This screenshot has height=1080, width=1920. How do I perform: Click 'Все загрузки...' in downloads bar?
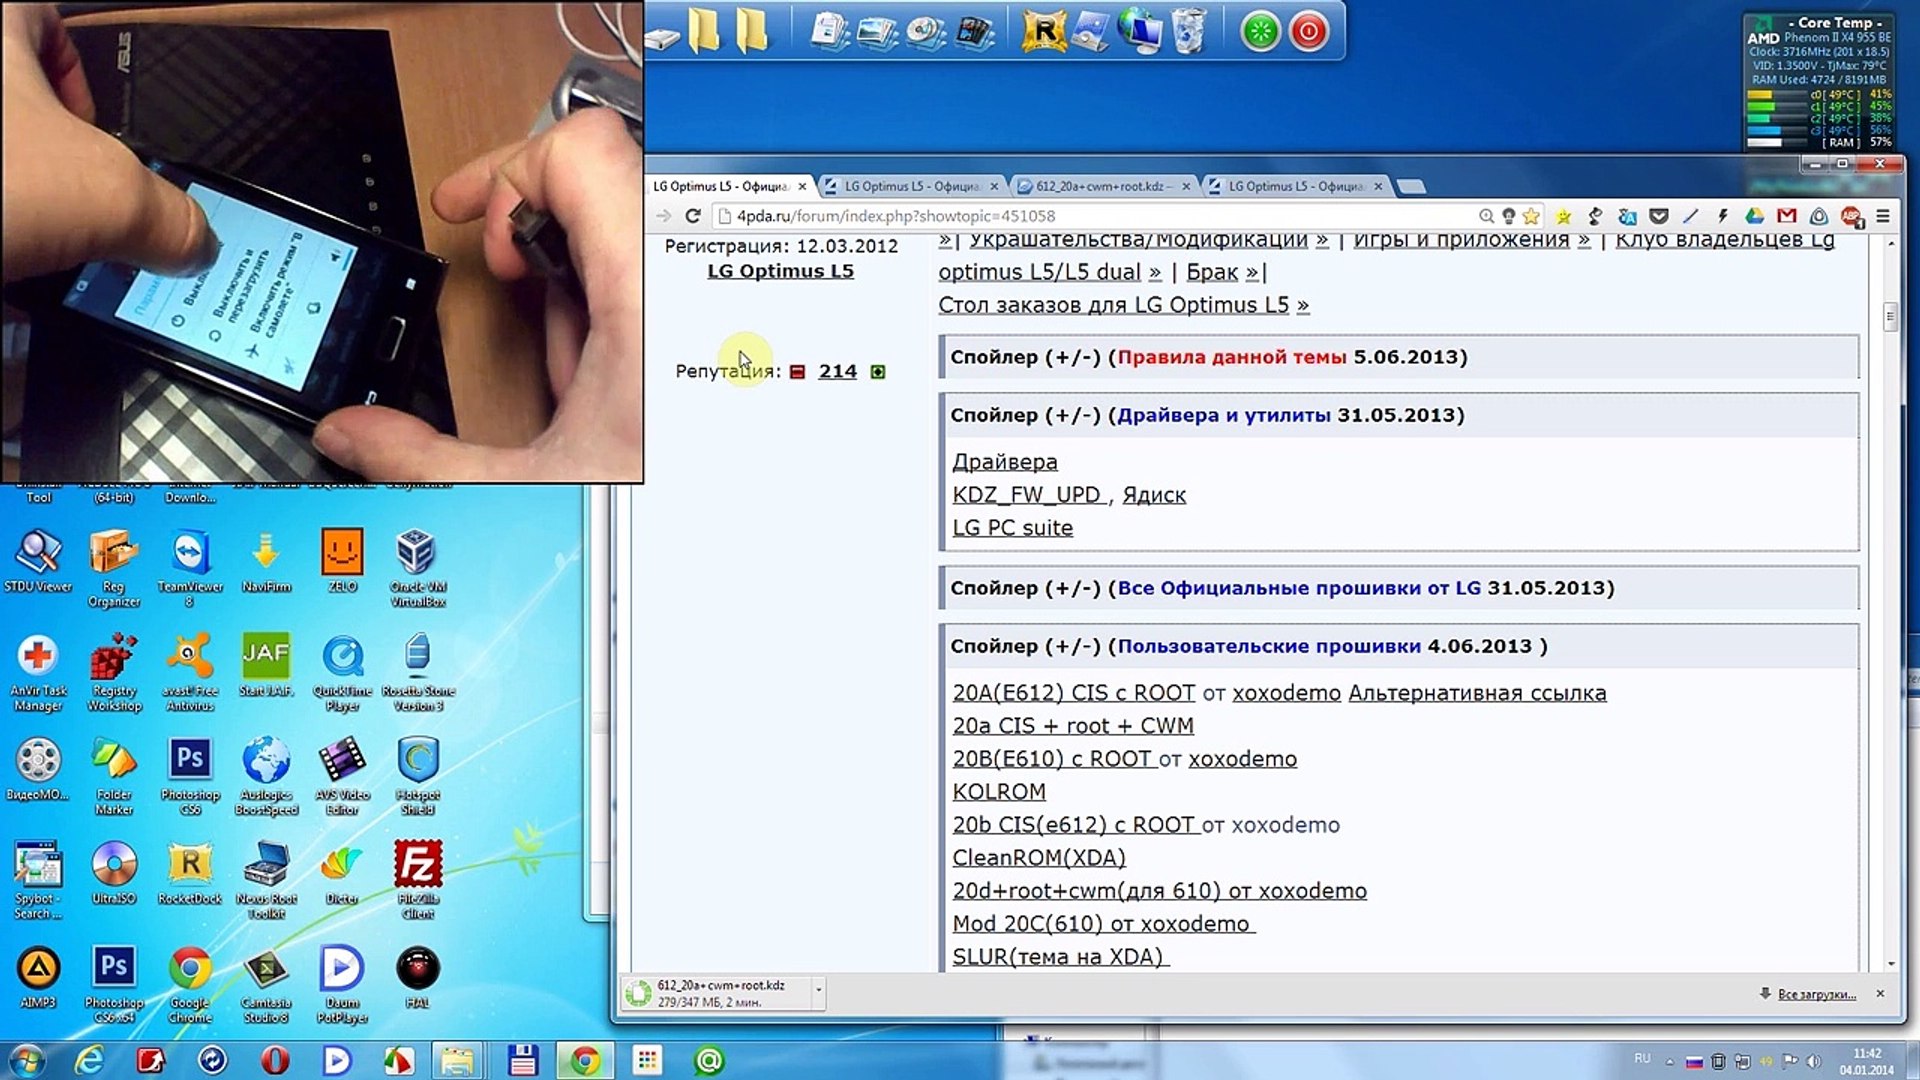(x=1816, y=994)
